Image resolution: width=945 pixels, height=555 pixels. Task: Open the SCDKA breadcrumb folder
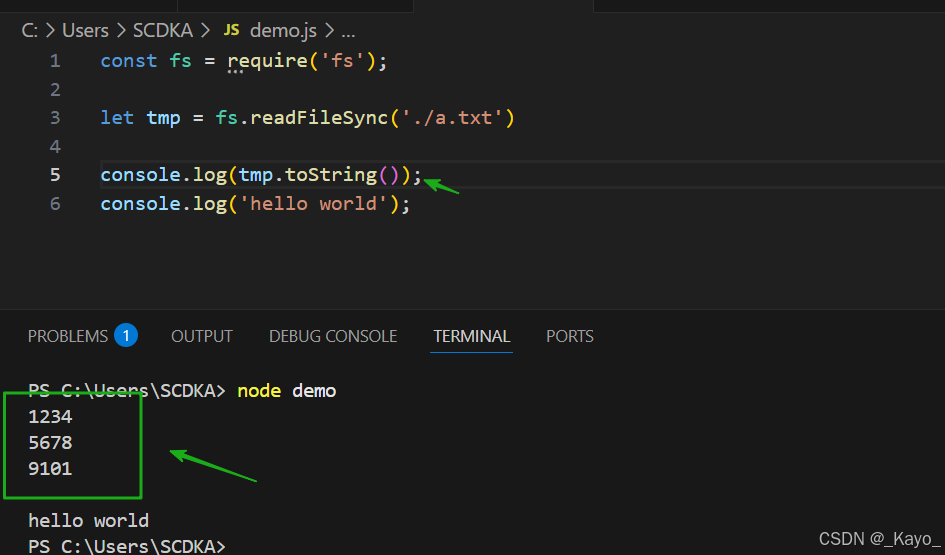[163, 30]
